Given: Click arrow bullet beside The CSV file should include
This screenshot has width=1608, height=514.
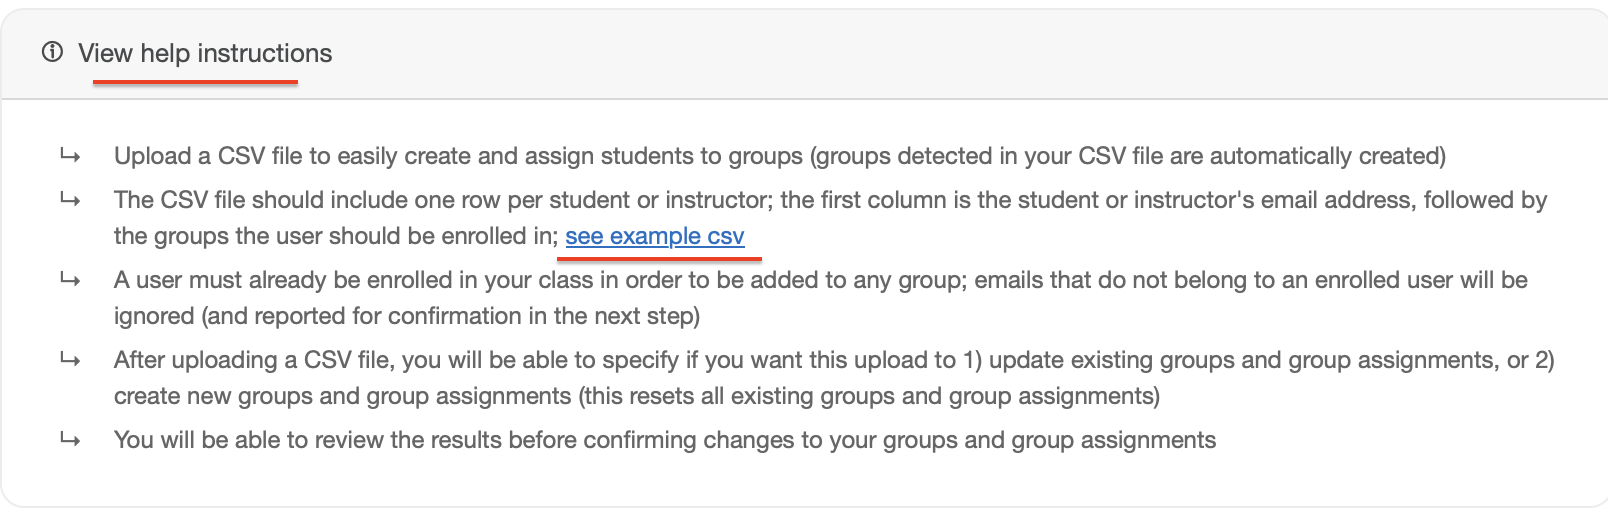Looking at the screenshot, I should point(70,200).
